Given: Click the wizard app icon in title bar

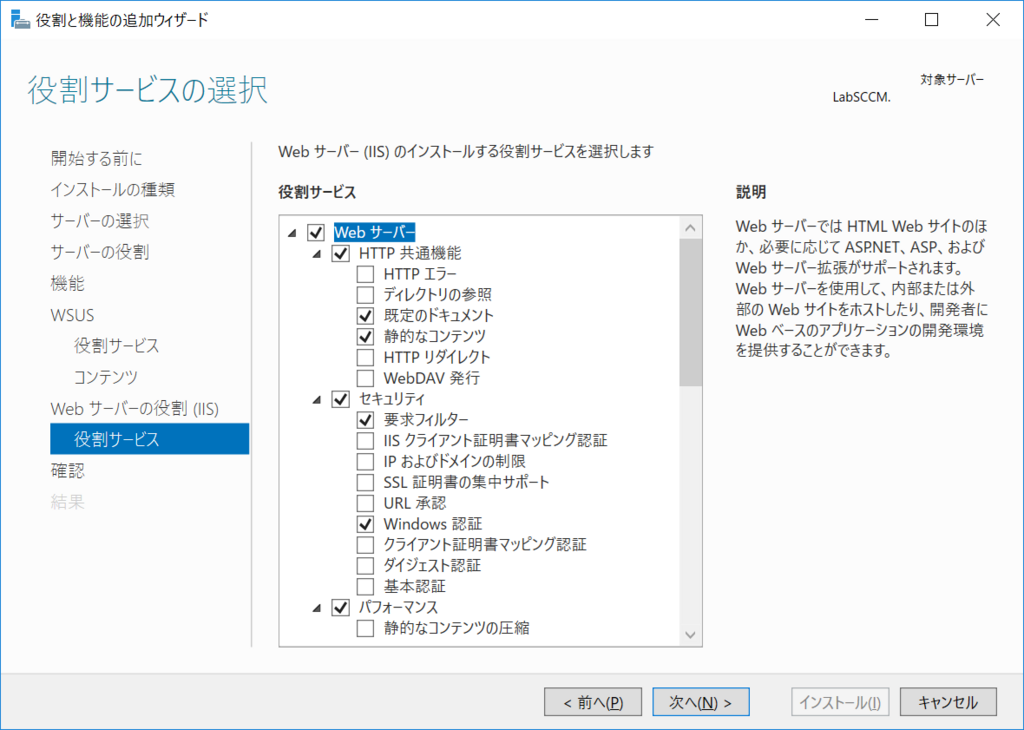Looking at the screenshot, I should coord(20,20).
